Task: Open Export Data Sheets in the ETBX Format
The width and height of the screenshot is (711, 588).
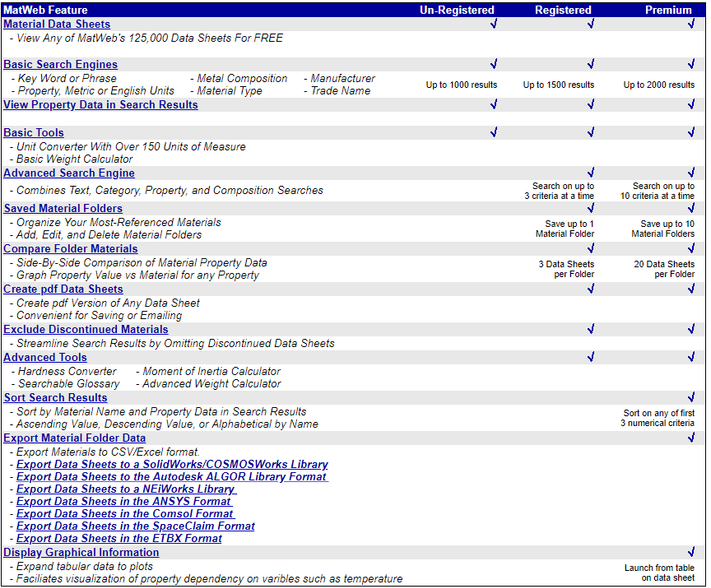Action: tap(119, 539)
